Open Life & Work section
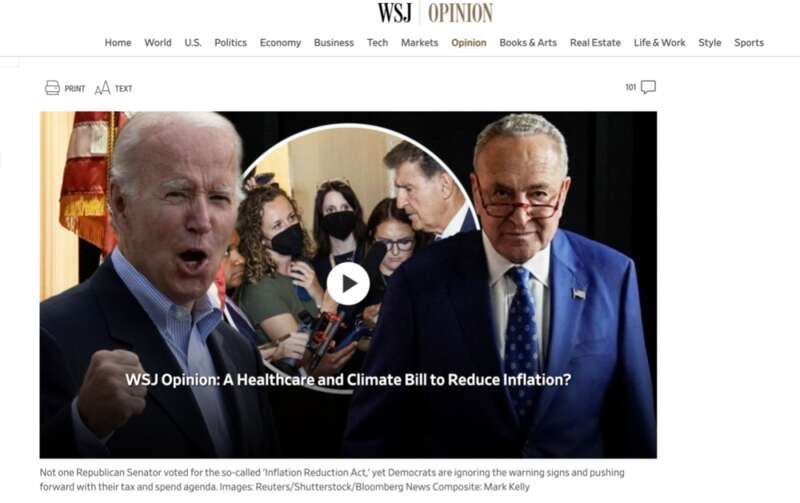 pos(660,43)
